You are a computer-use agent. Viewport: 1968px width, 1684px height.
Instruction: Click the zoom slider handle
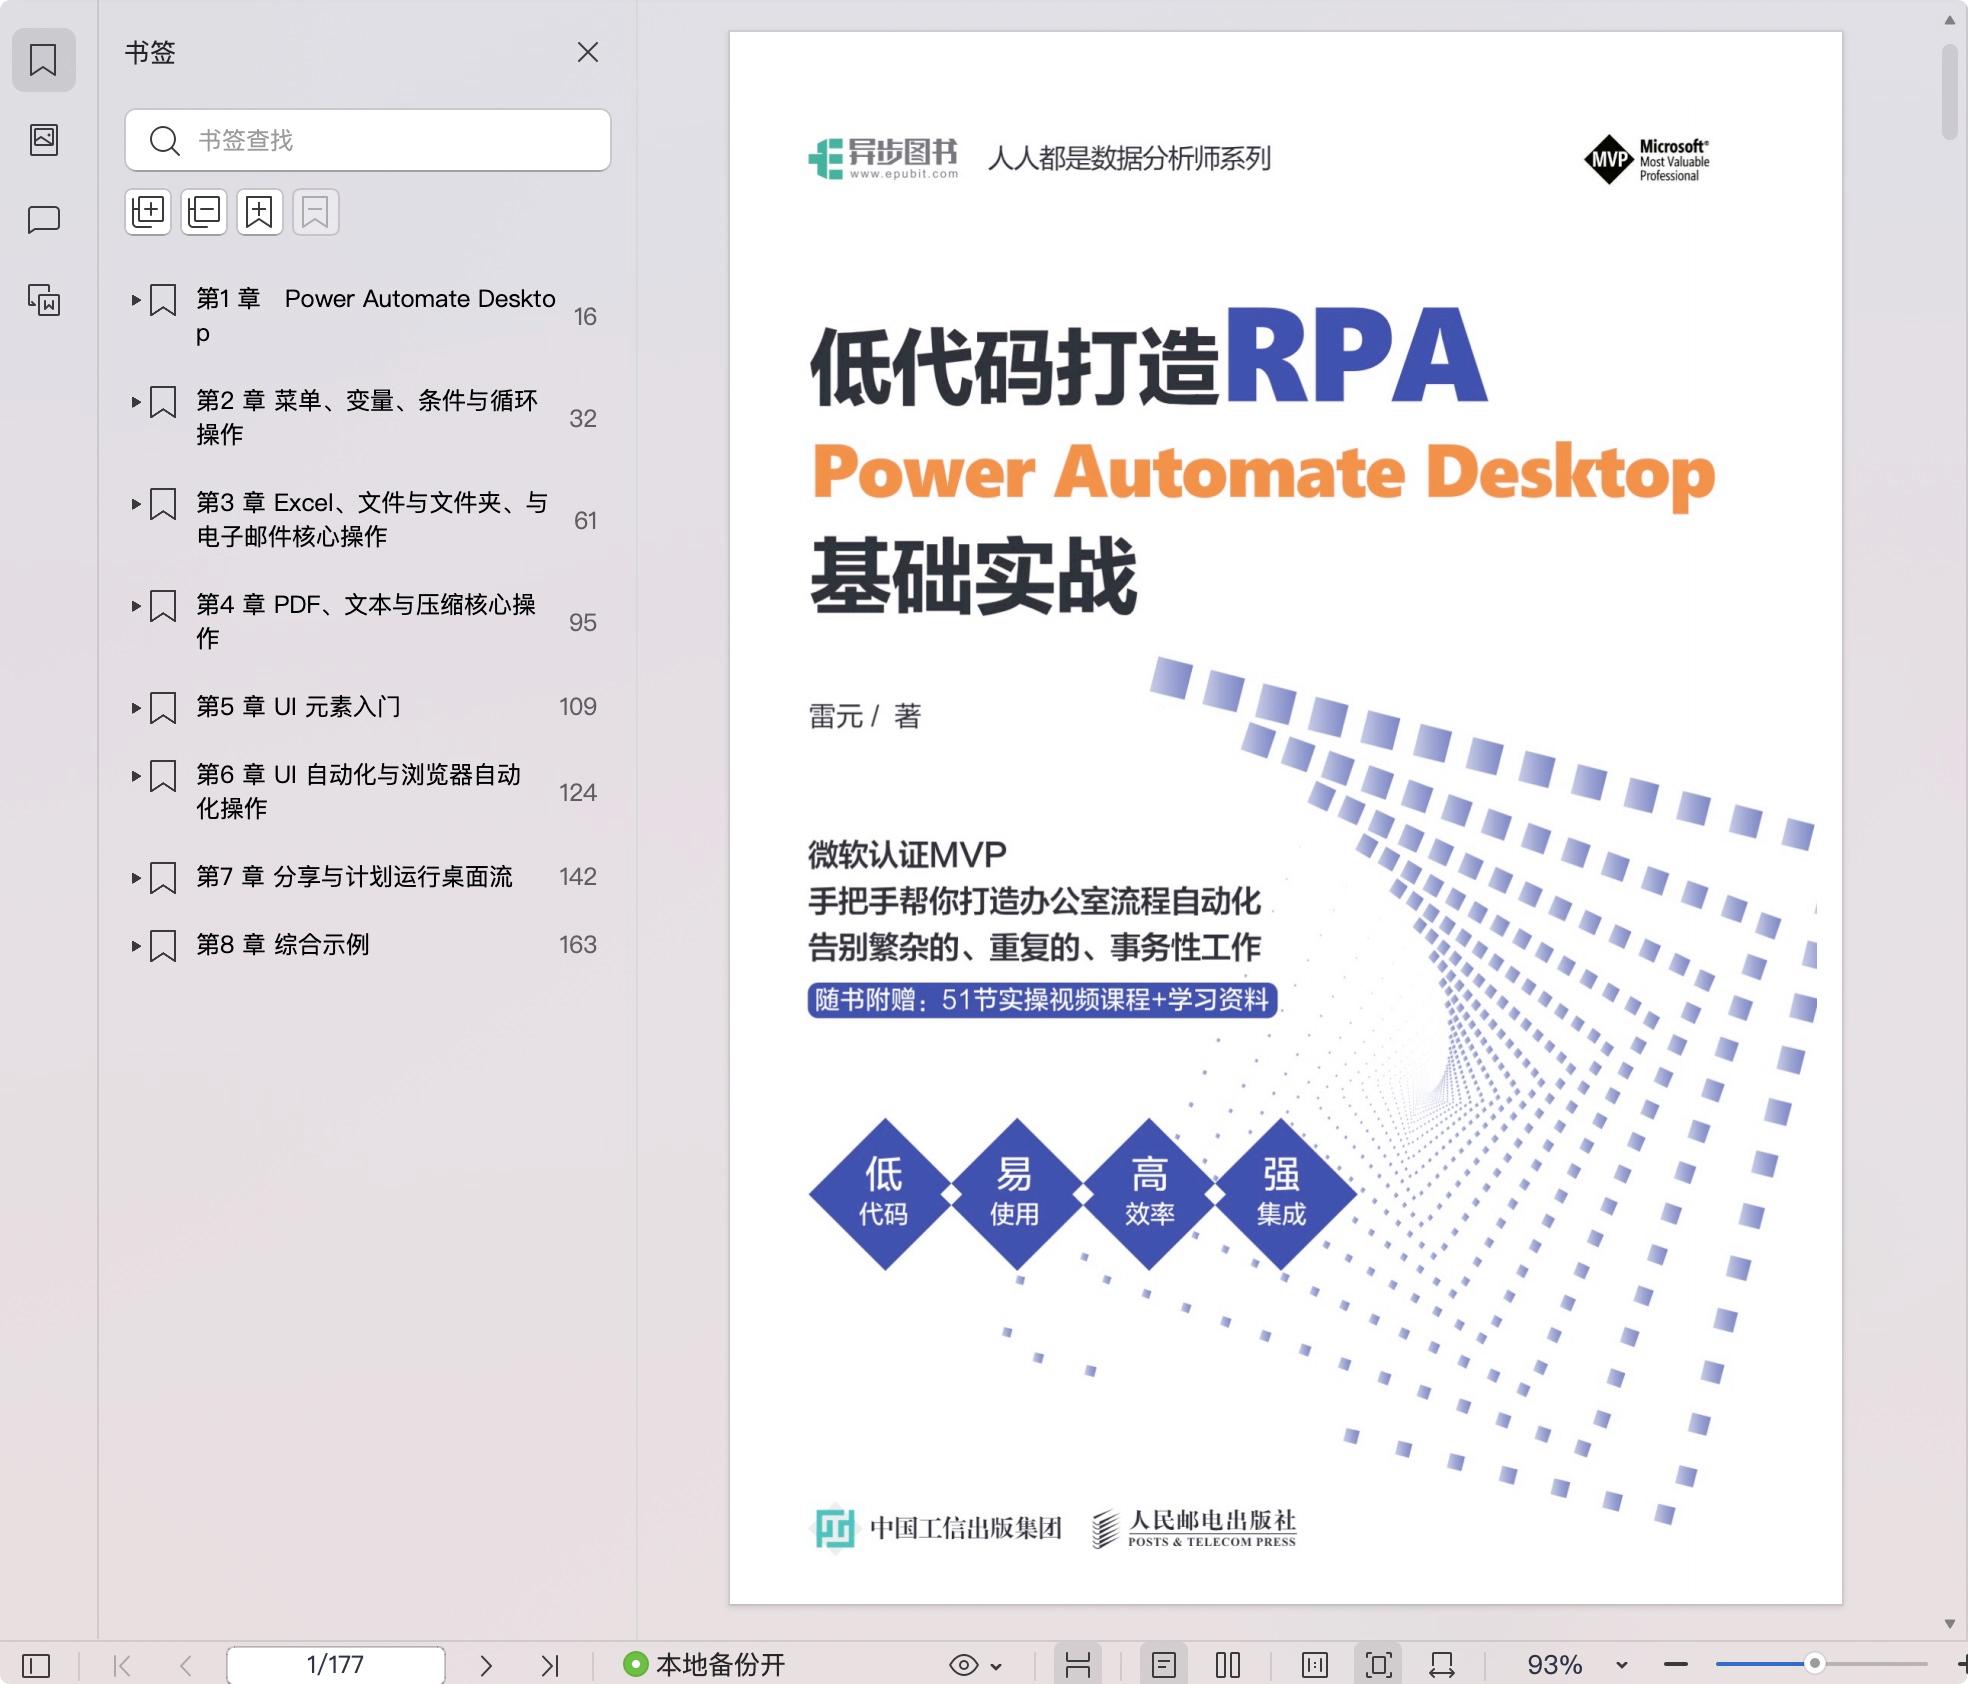(x=1814, y=1664)
